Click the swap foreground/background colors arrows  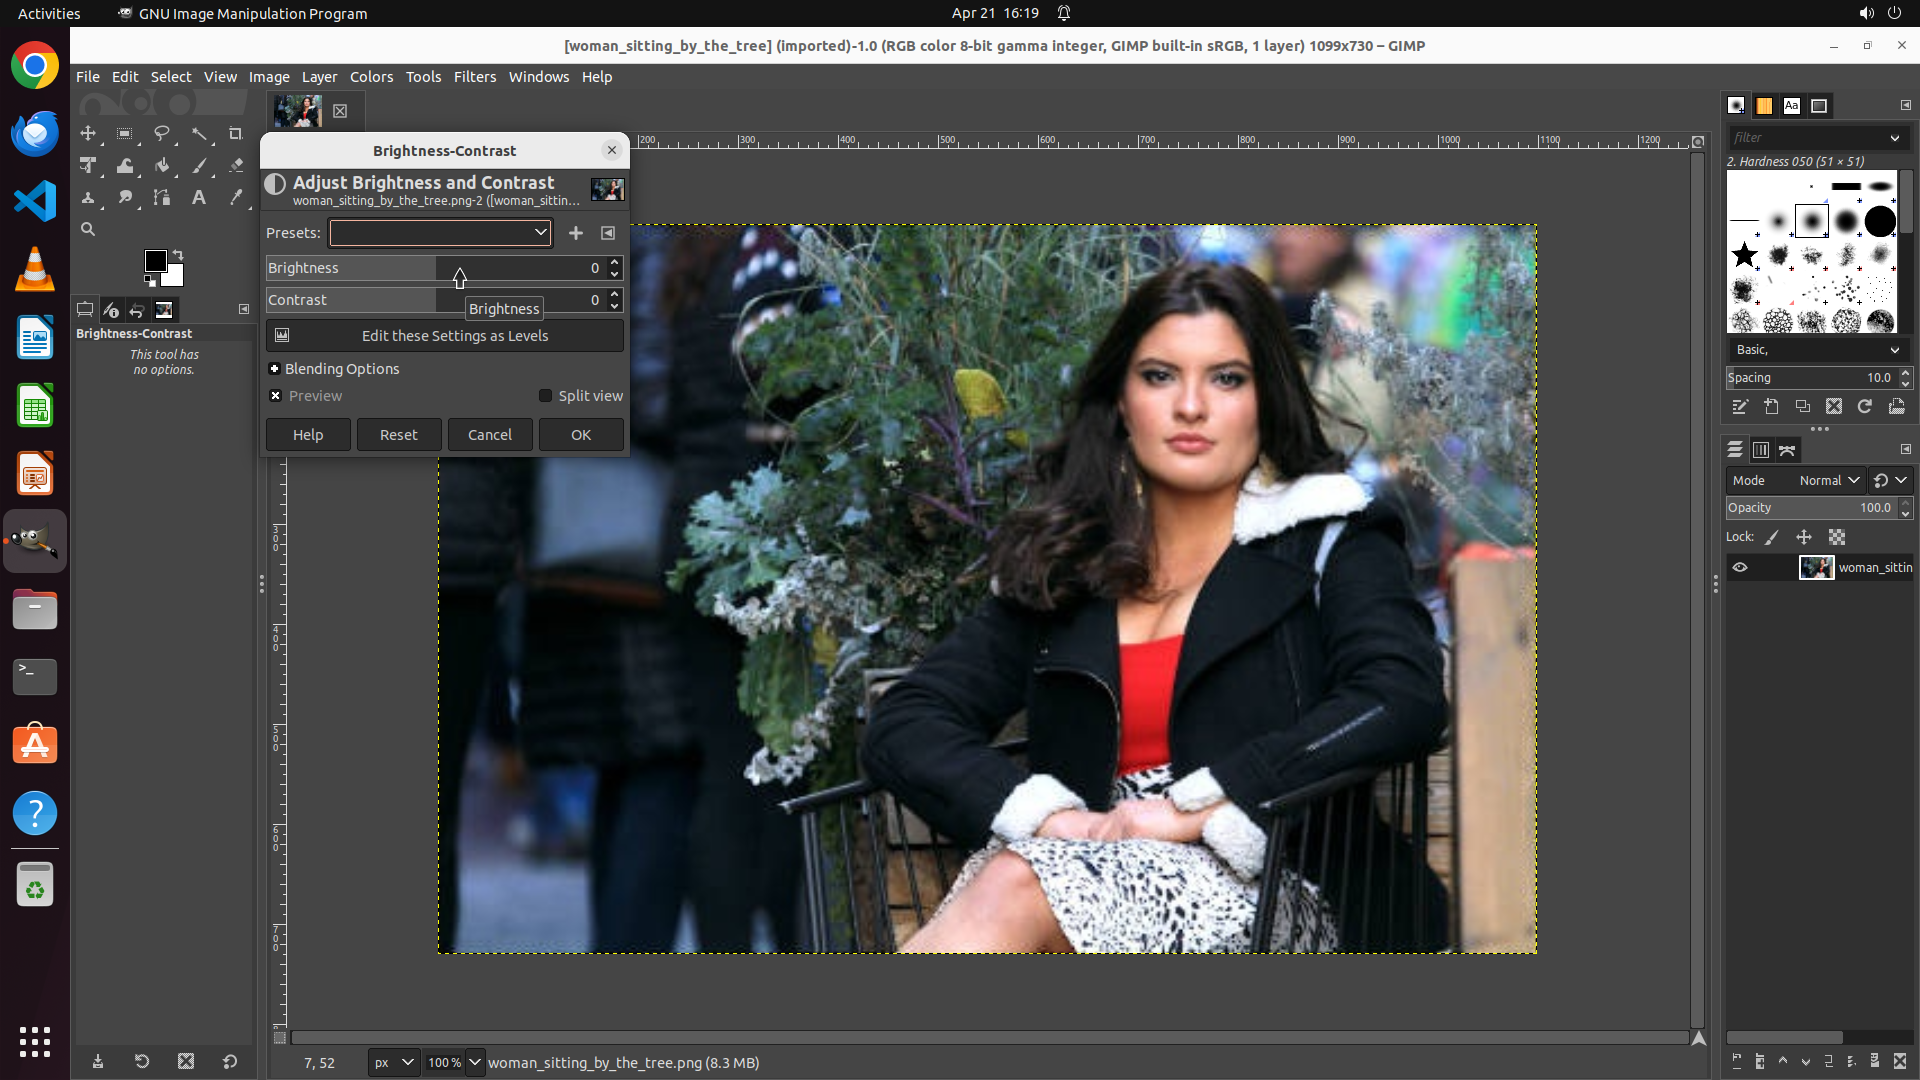click(x=178, y=254)
